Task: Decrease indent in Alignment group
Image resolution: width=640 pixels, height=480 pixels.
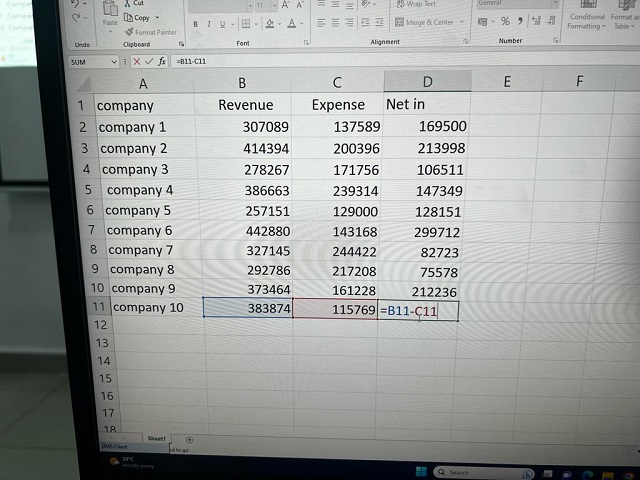Action: pos(365,22)
